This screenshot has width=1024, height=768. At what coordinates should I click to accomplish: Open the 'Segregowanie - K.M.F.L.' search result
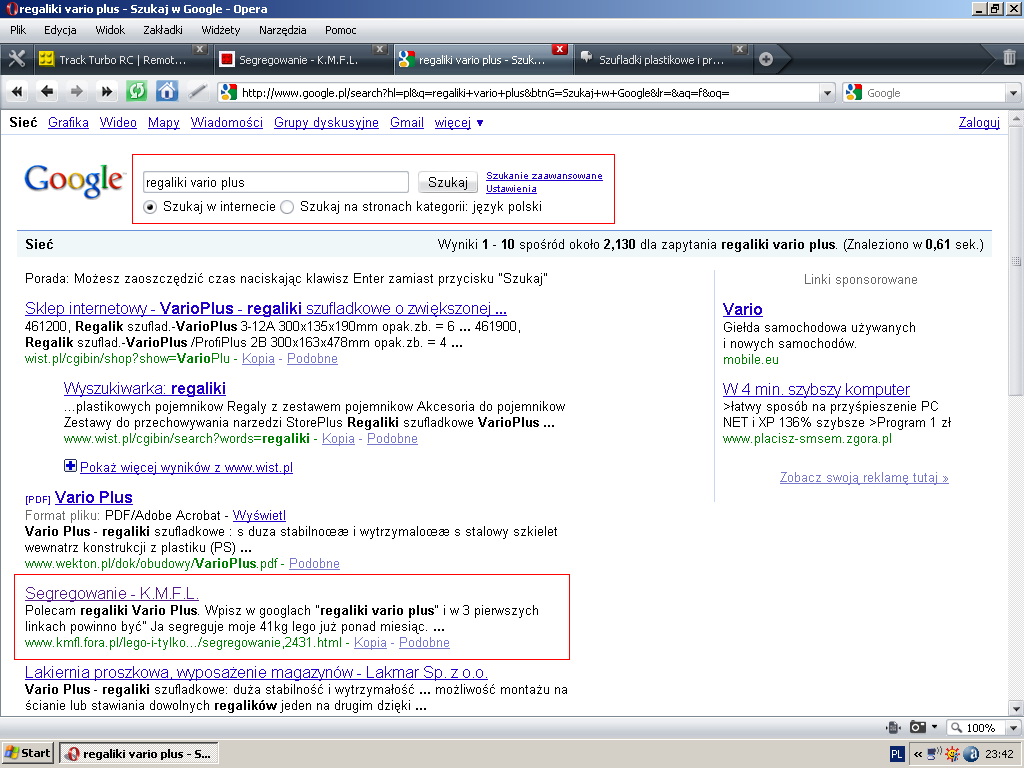tap(112, 592)
